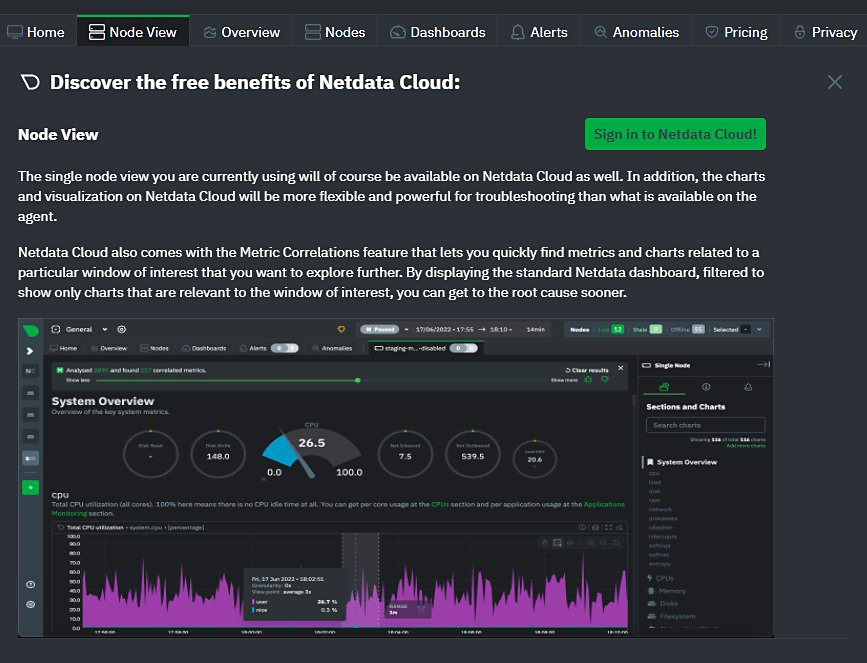Click the Netdata logo beside the Discover heading
The height and width of the screenshot is (663, 867).
tap(30, 82)
